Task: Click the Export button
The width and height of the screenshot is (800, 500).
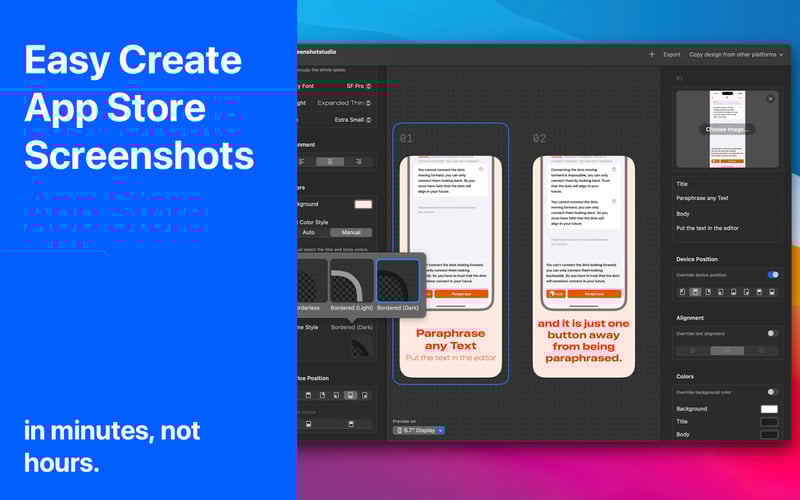Action: pyautogui.click(x=671, y=54)
